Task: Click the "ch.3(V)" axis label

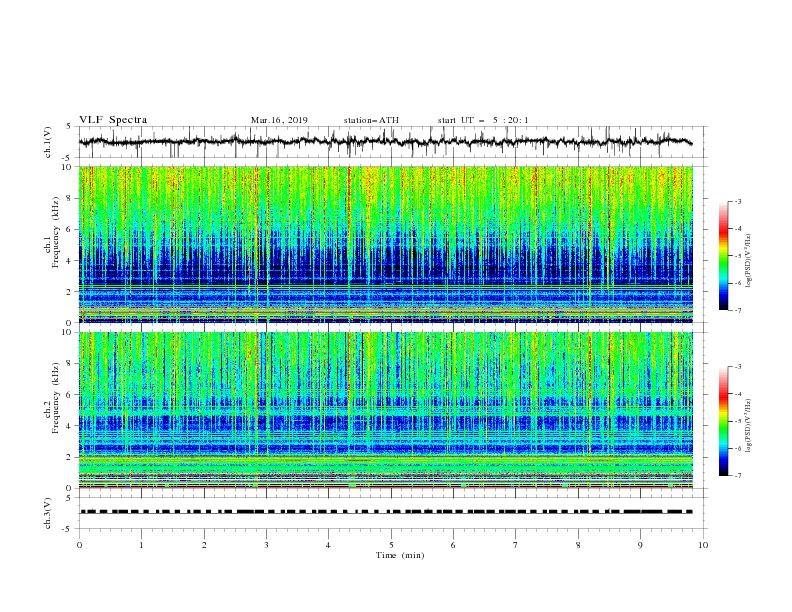Action: 48,513
